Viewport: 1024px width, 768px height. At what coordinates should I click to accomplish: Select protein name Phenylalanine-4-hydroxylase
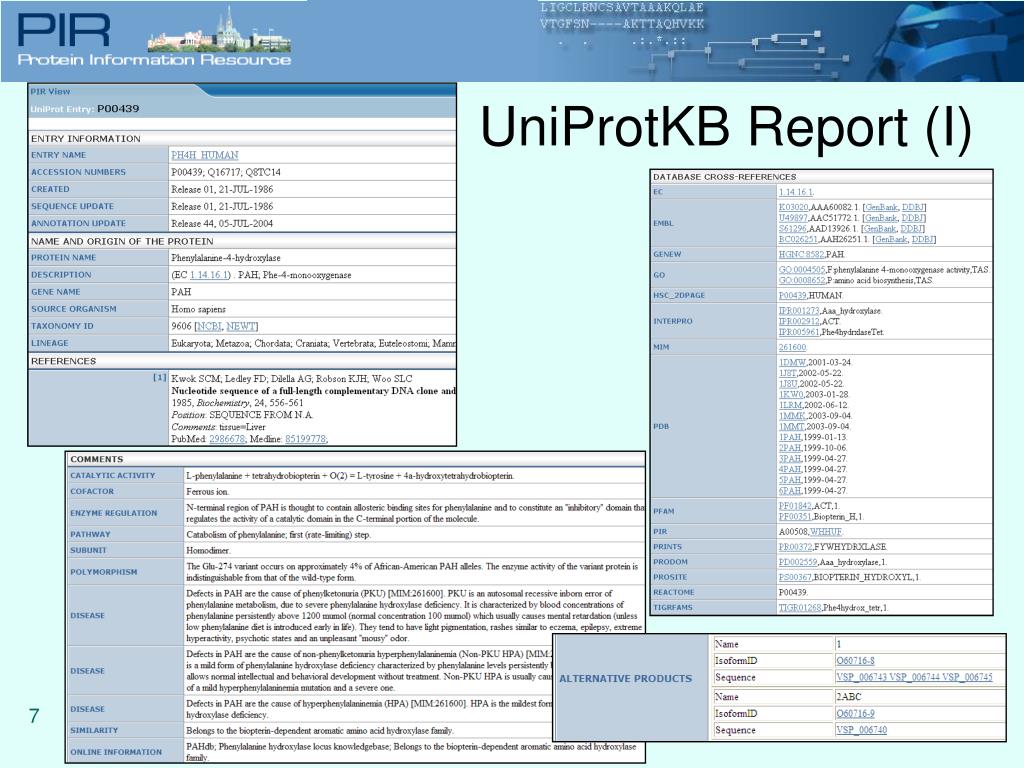click(226, 258)
